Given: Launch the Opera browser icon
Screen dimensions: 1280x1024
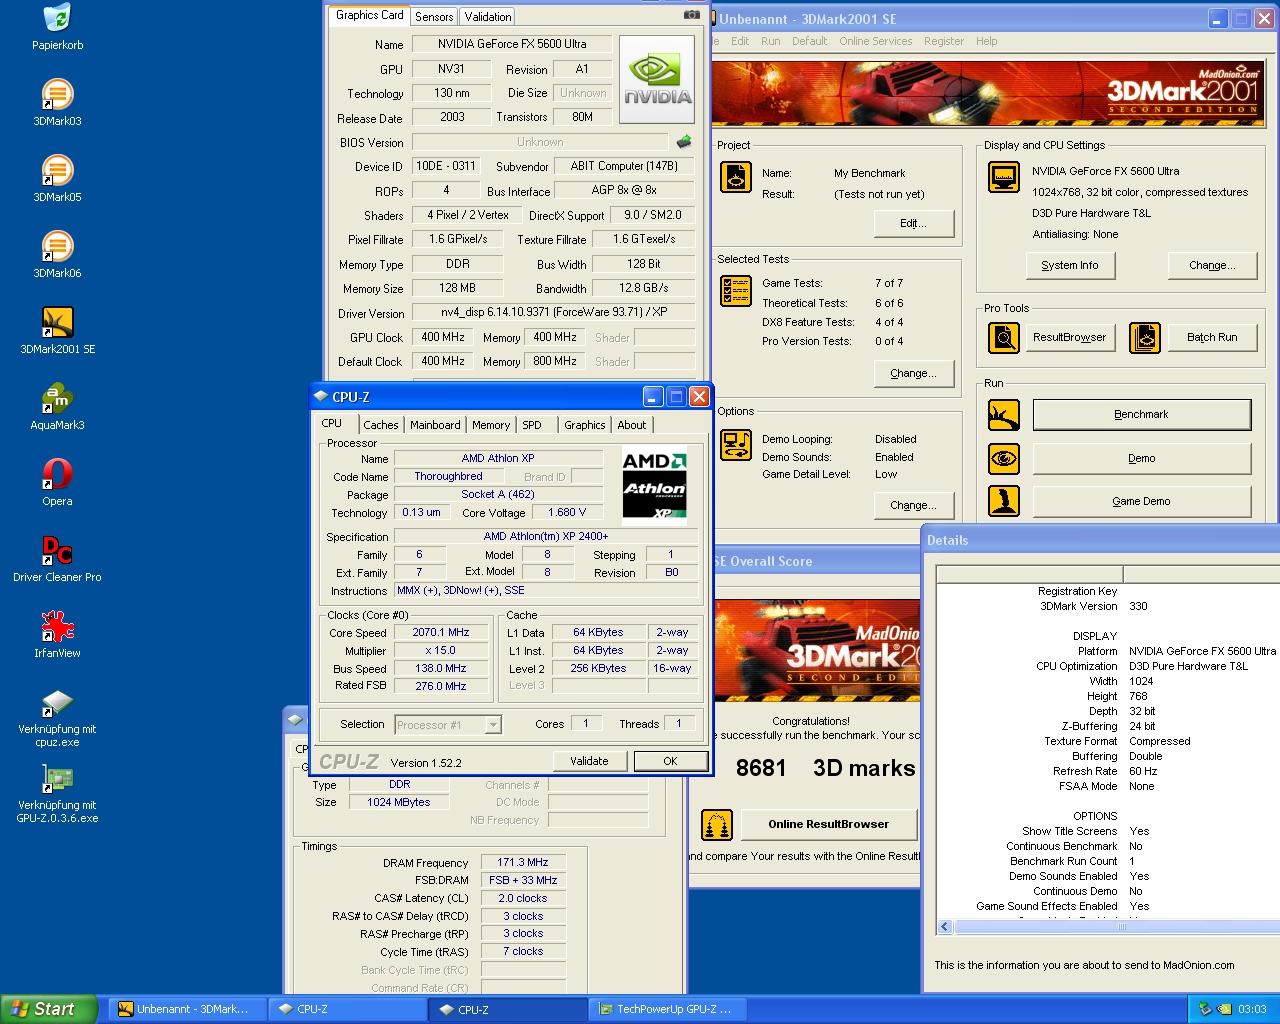Looking at the screenshot, I should 57,475.
